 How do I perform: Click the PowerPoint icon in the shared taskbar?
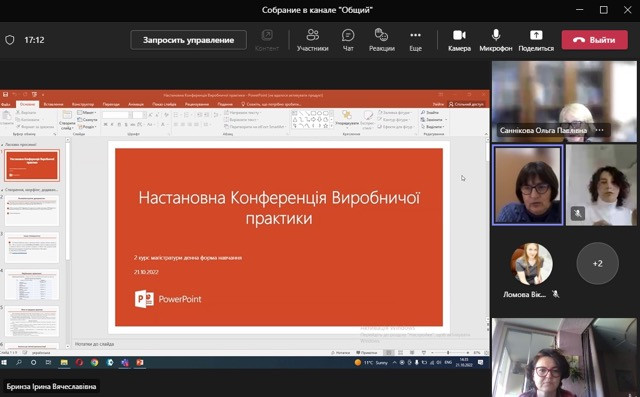pyautogui.click(x=140, y=362)
